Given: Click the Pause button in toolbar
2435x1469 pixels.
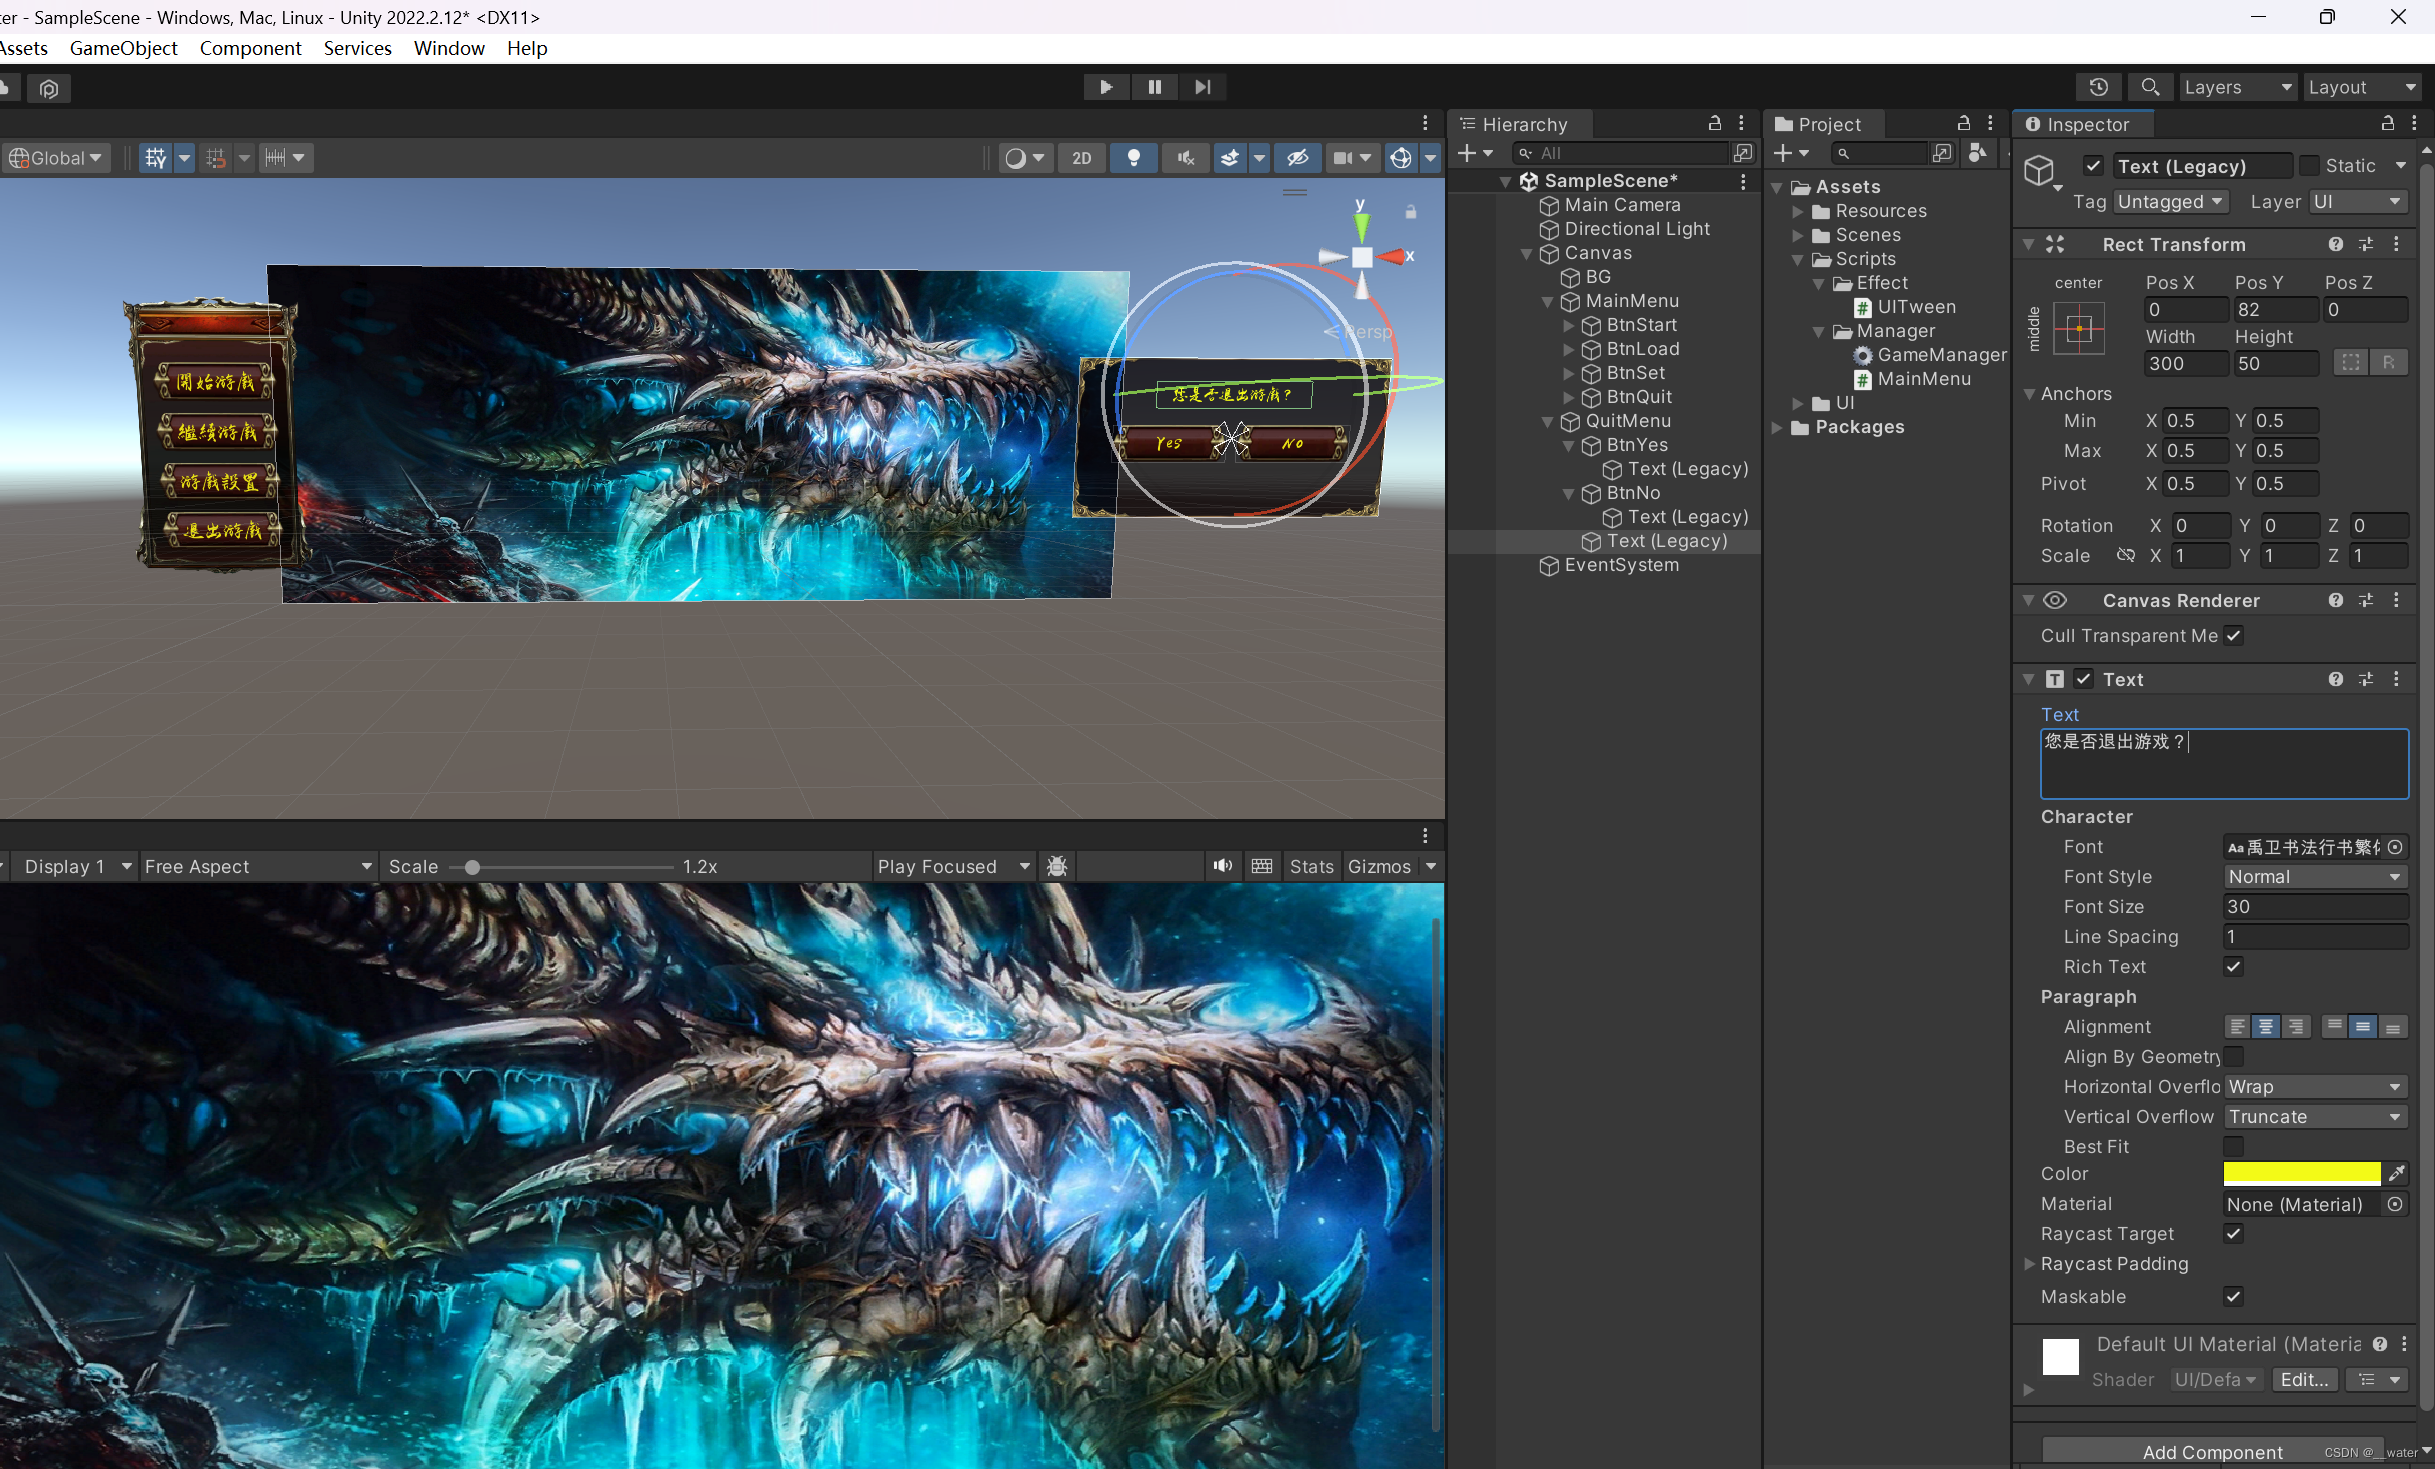Looking at the screenshot, I should [1154, 87].
